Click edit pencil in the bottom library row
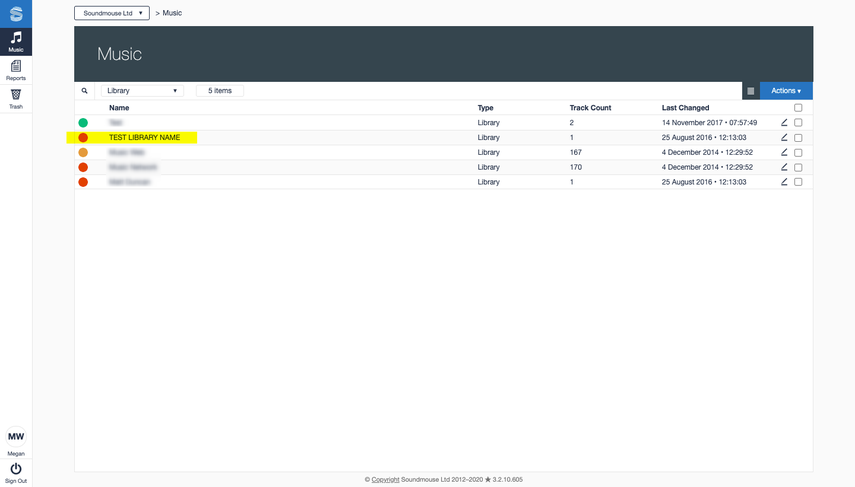855x487 pixels. (x=784, y=182)
